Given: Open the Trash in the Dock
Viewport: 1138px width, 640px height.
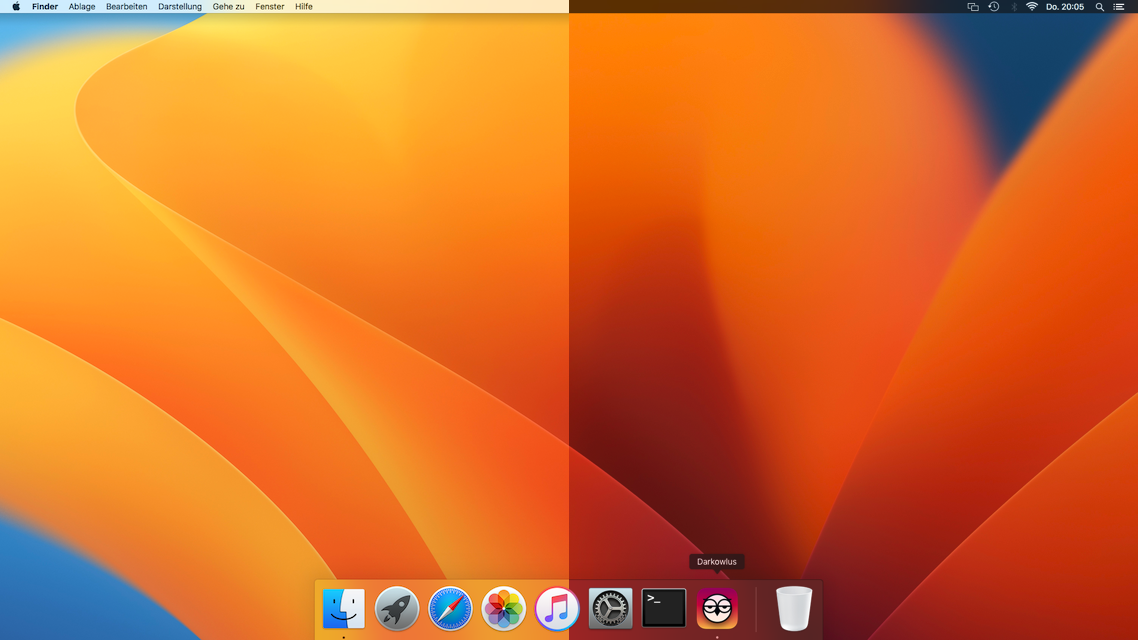Looking at the screenshot, I should [794, 608].
